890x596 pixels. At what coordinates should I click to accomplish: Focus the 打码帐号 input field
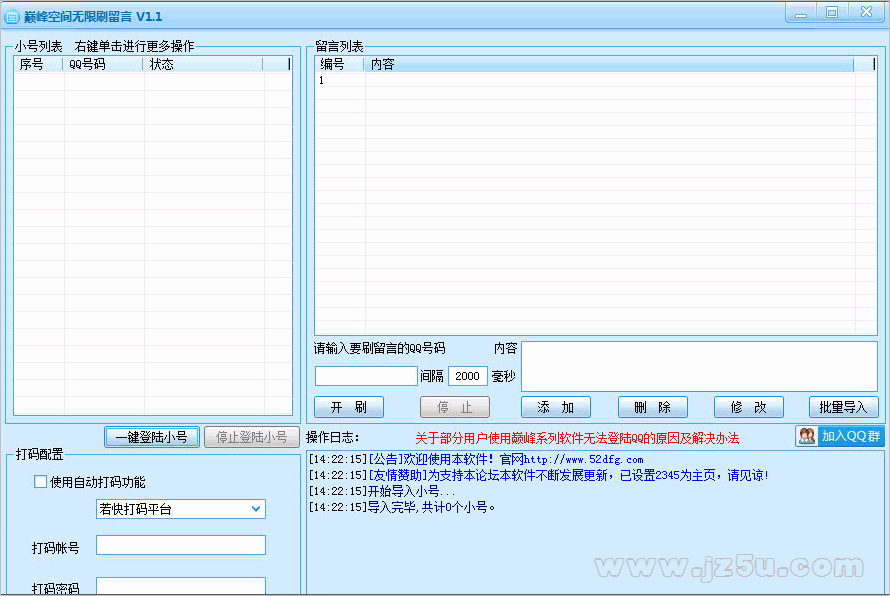point(180,545)
